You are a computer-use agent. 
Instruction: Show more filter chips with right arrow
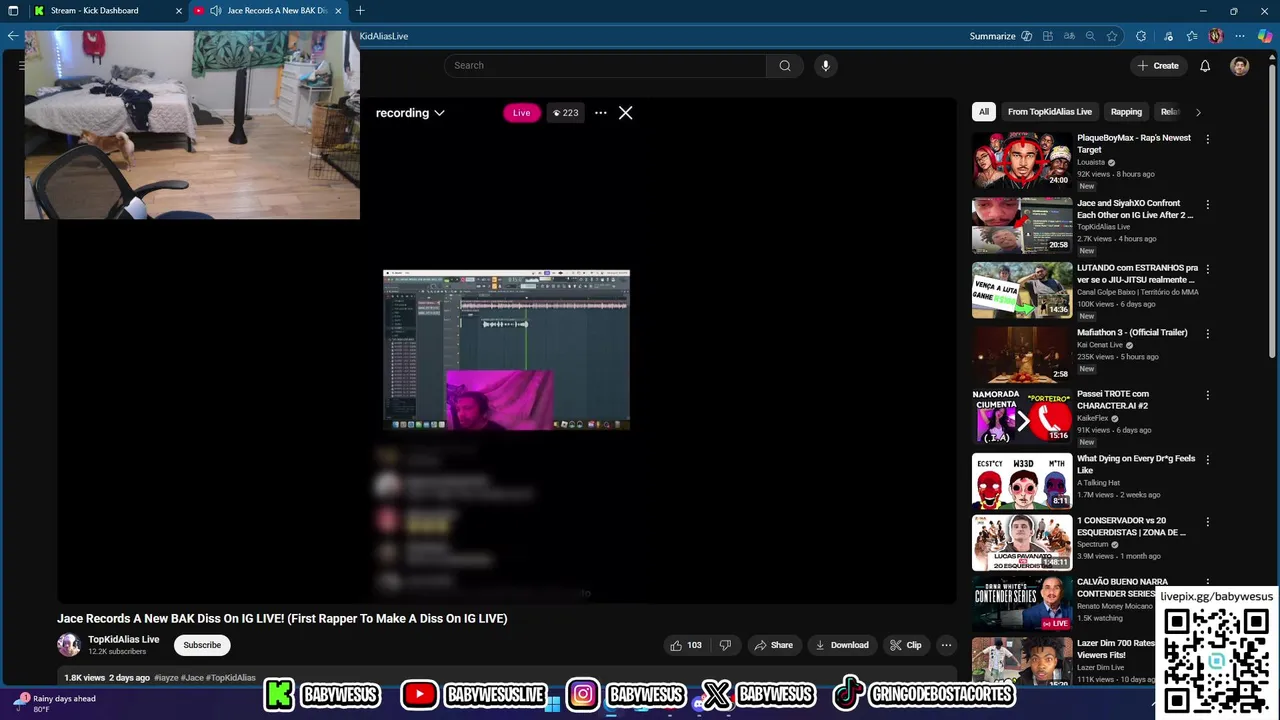pos(1198,112)
